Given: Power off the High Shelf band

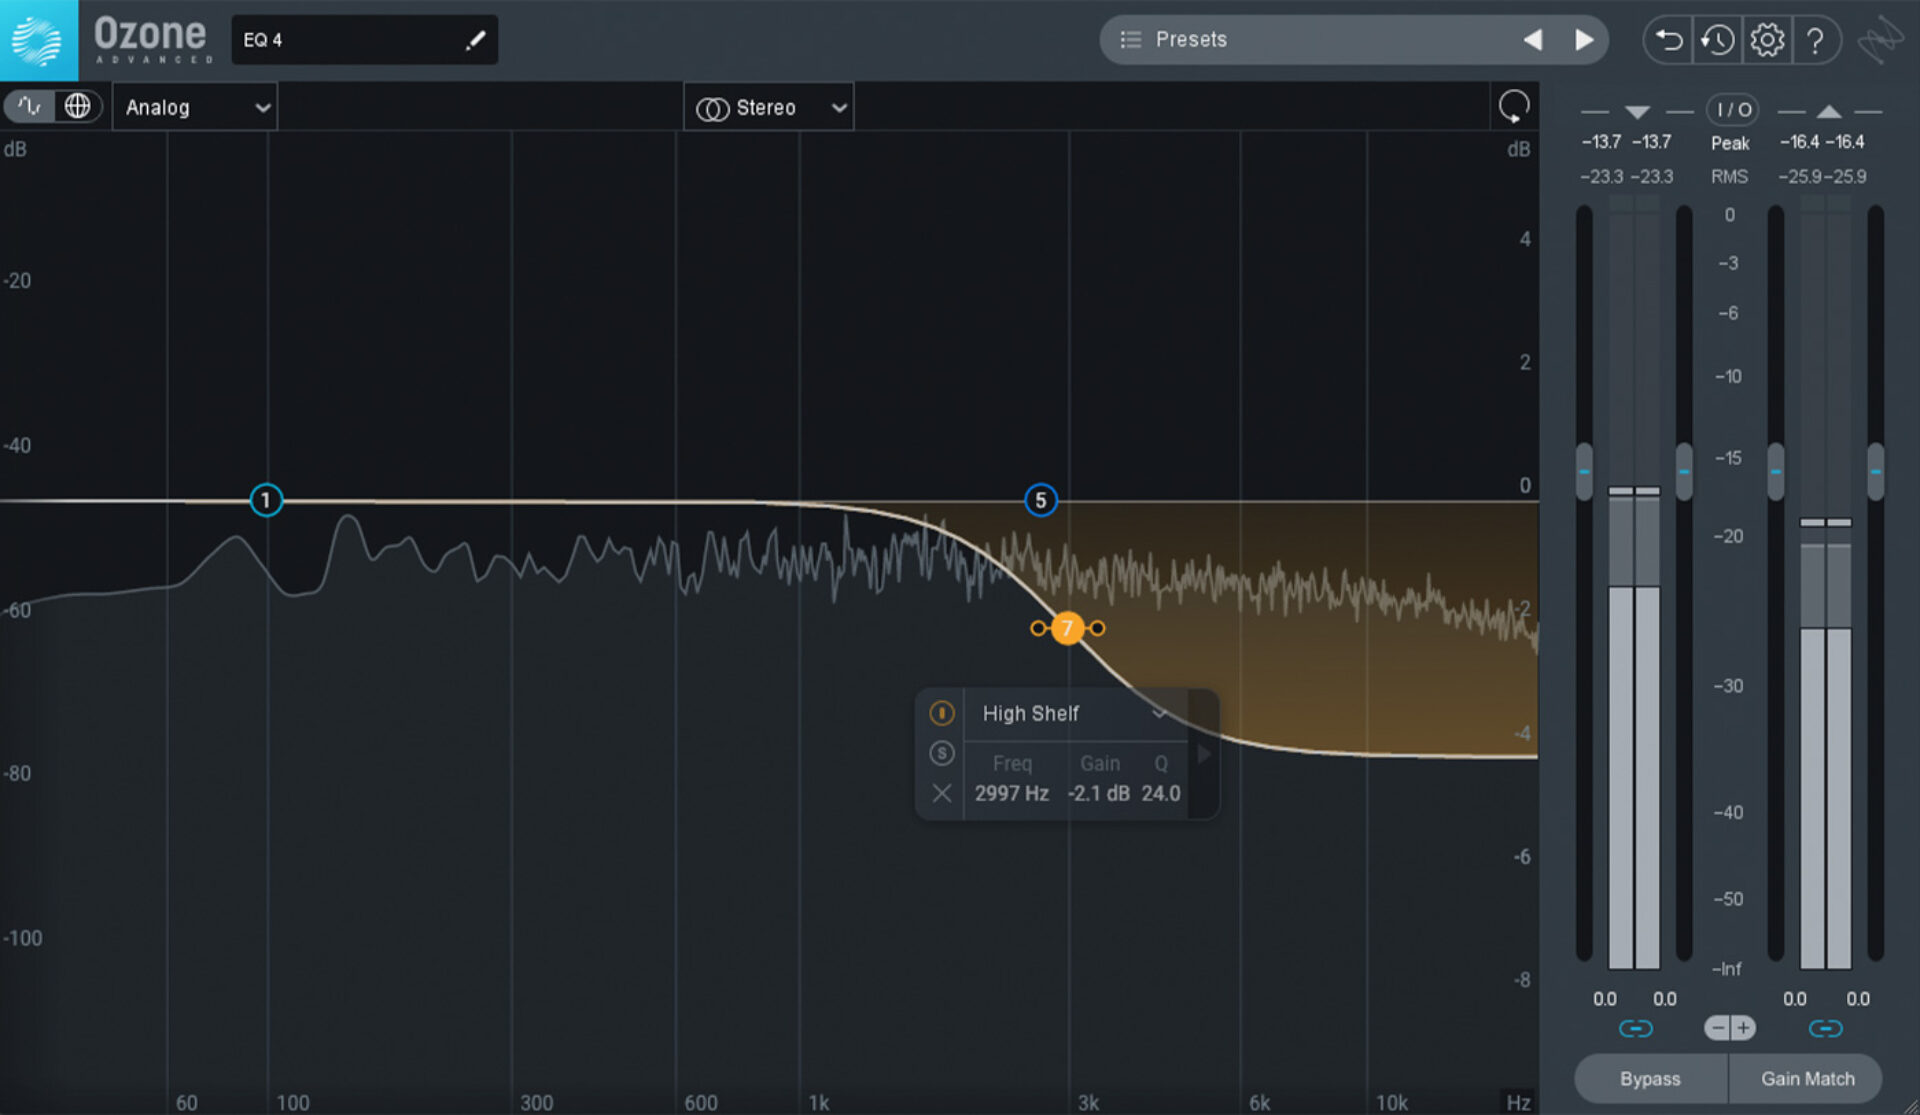Looking at the screenshot, I should pos(941,713).
